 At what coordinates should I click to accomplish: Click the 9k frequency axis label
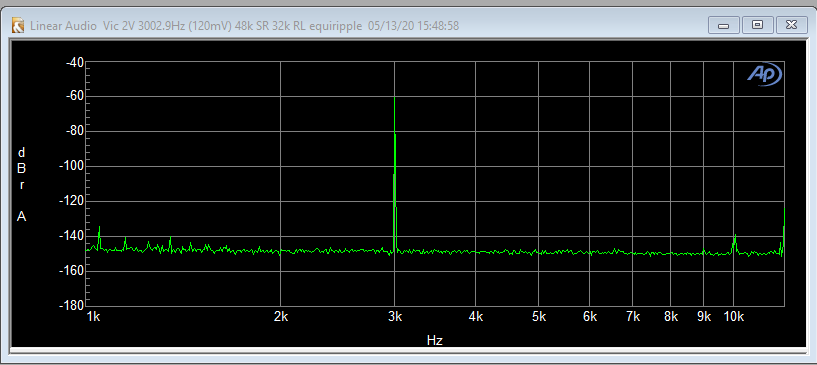704,317
